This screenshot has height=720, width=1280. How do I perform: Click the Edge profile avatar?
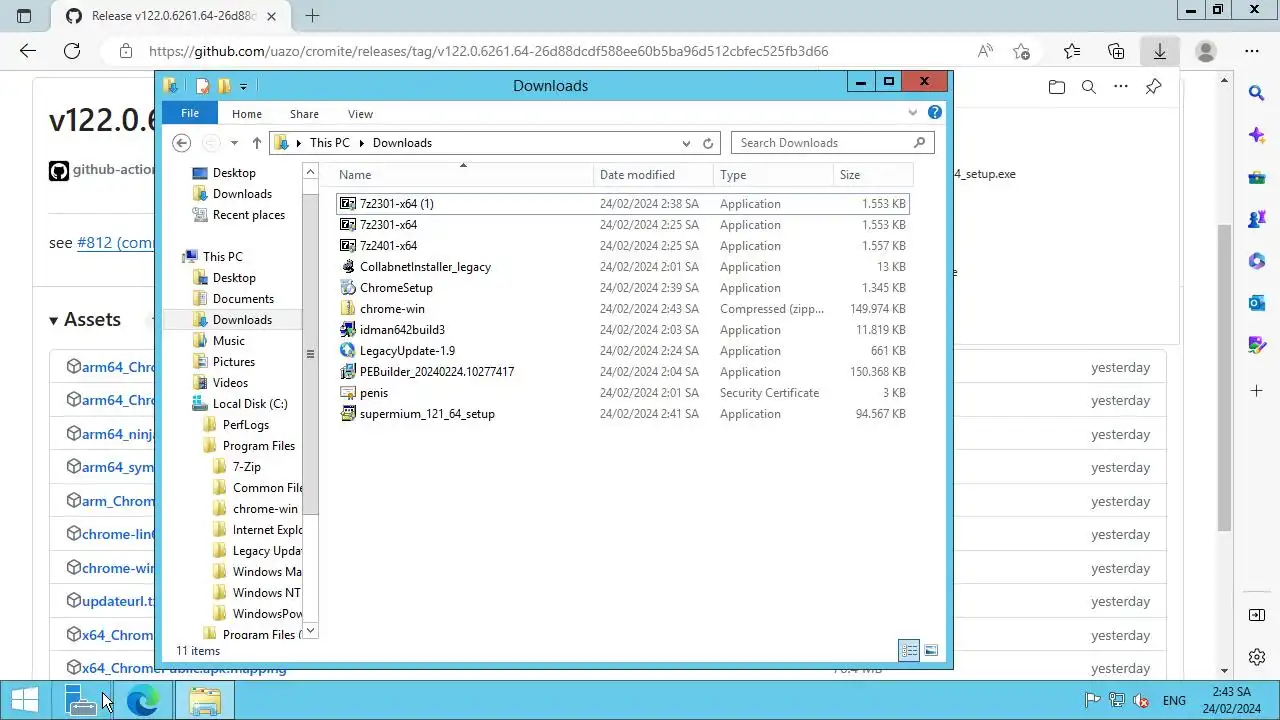click(x=1206, y=51)
